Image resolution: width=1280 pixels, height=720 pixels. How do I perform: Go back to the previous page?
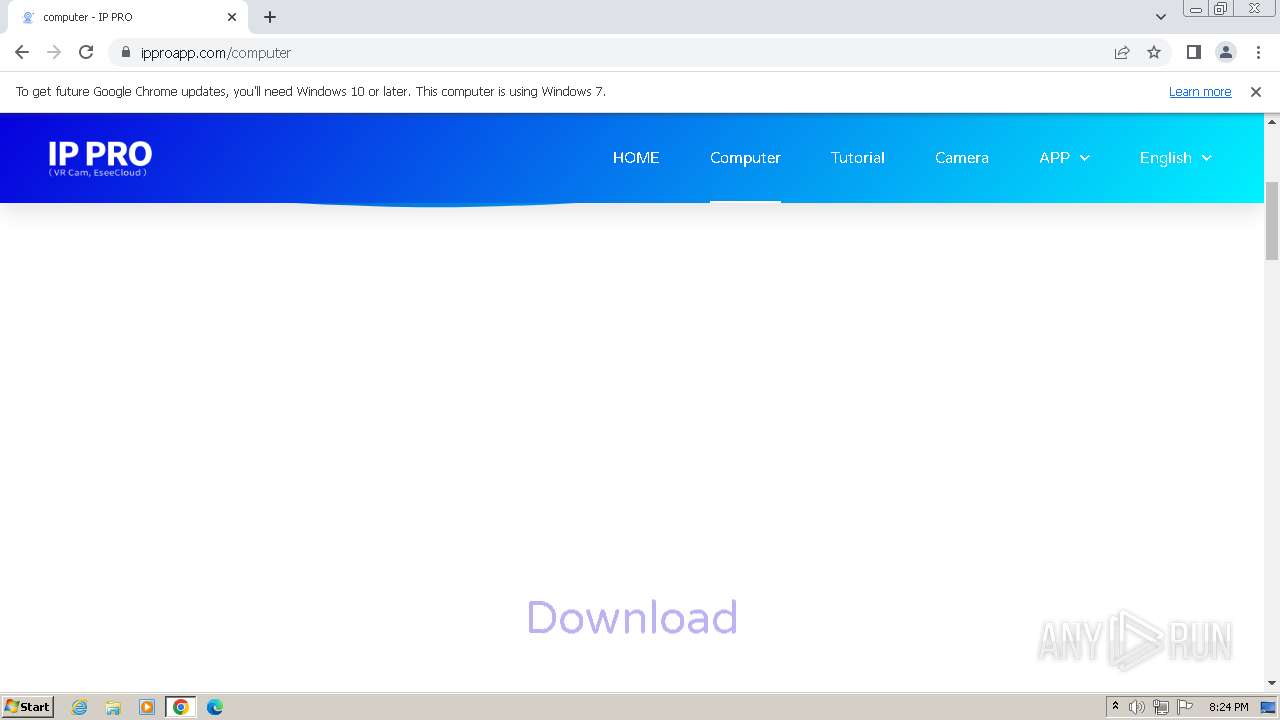point(22,52)
